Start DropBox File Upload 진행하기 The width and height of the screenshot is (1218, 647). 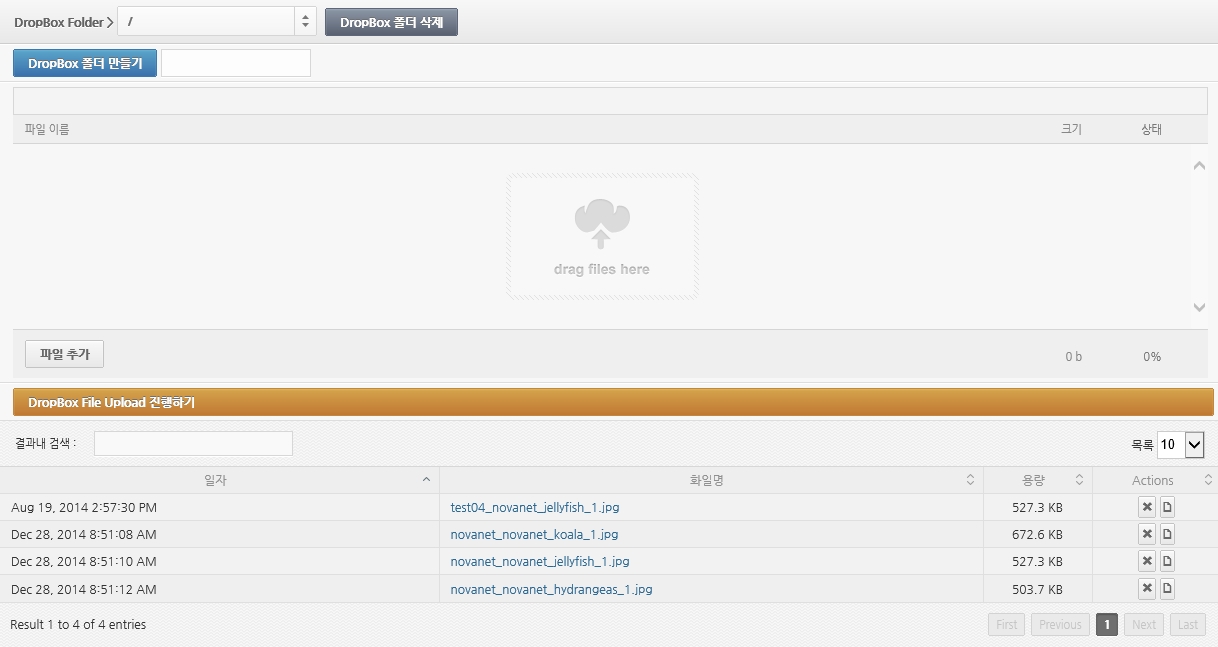[x=613, y=402]
